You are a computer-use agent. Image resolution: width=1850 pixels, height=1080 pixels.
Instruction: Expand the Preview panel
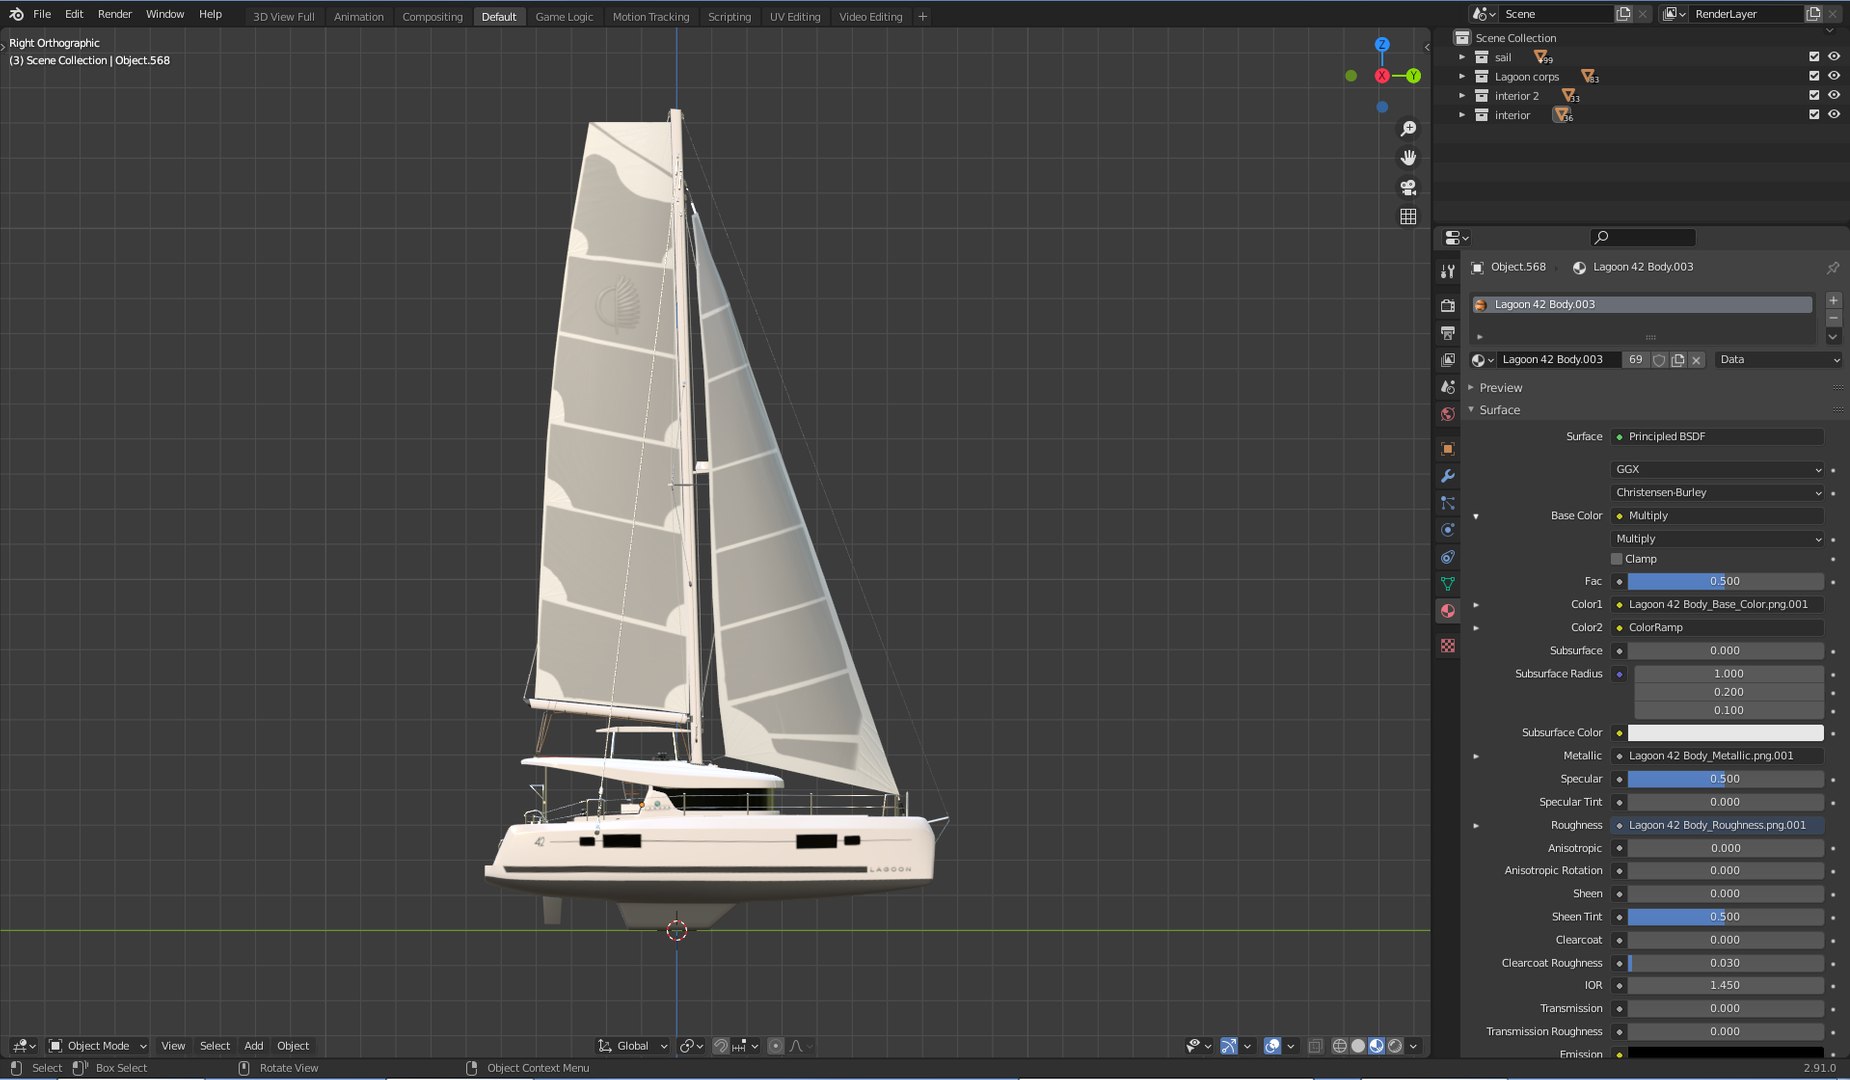(x=1472, y=388)
